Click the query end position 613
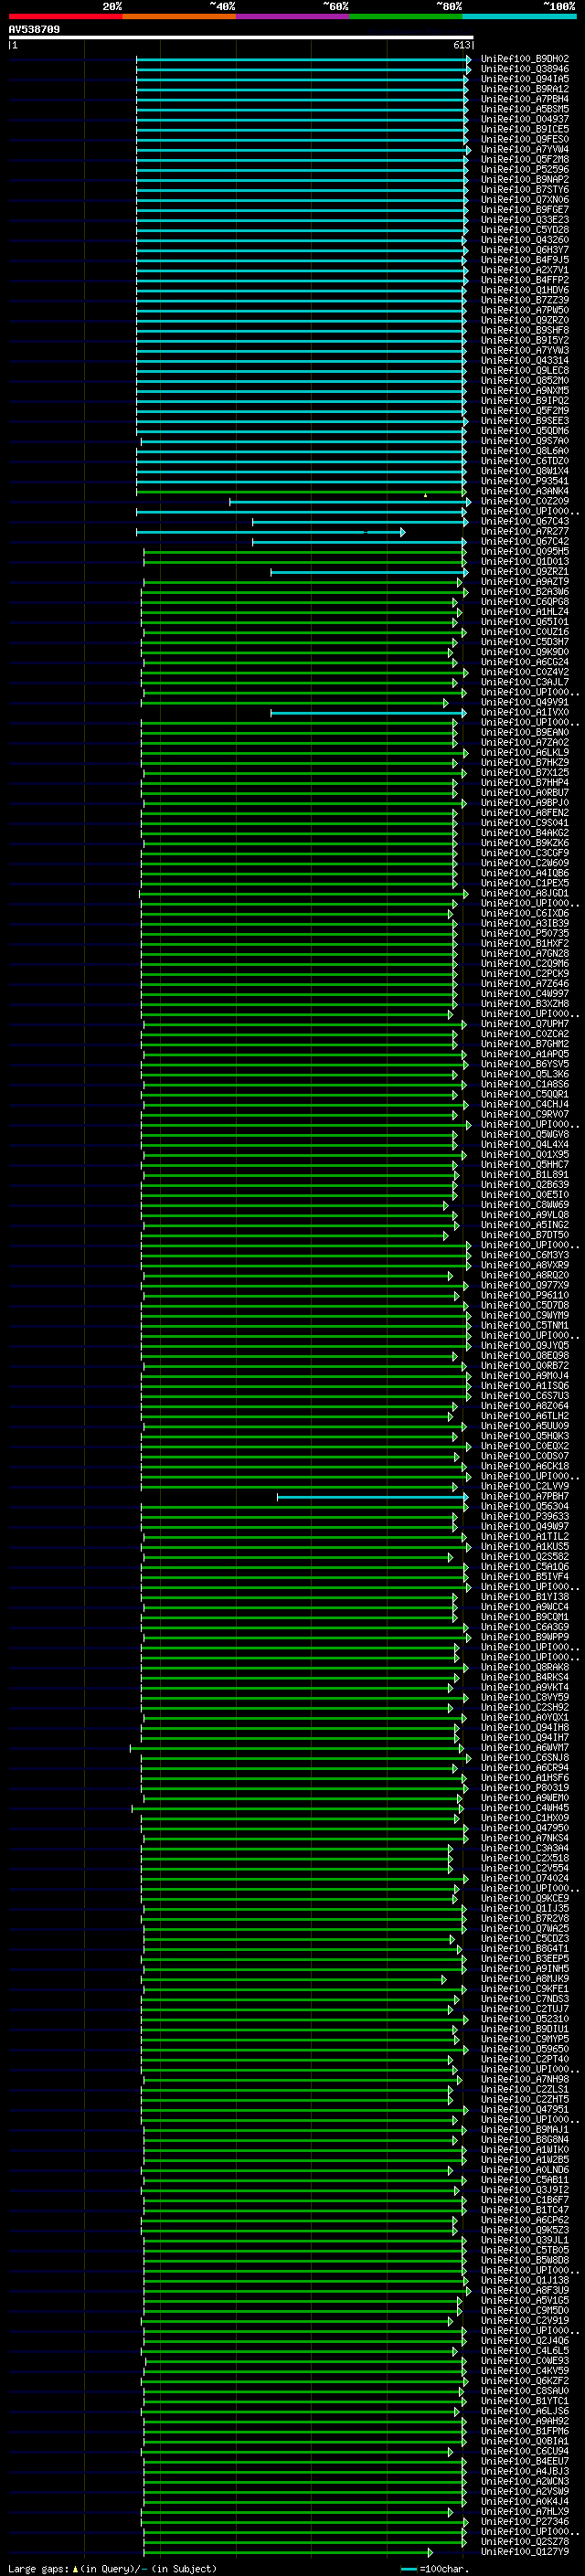The image size is (585, 2576). pos(462,45)
